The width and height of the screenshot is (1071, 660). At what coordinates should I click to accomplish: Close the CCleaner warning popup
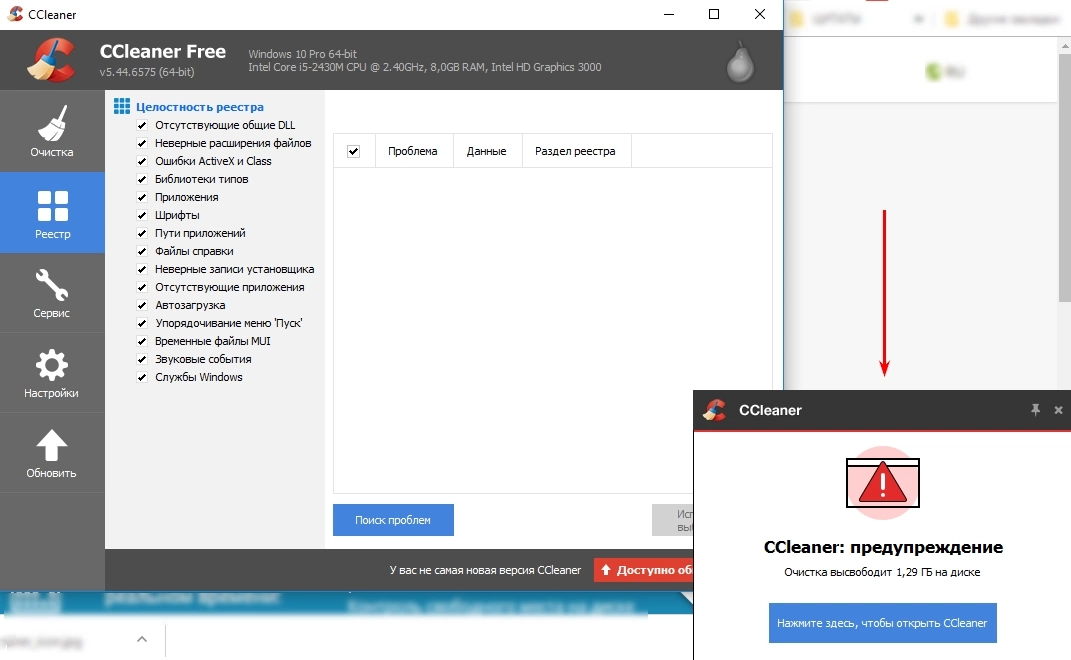(1058, 410)
